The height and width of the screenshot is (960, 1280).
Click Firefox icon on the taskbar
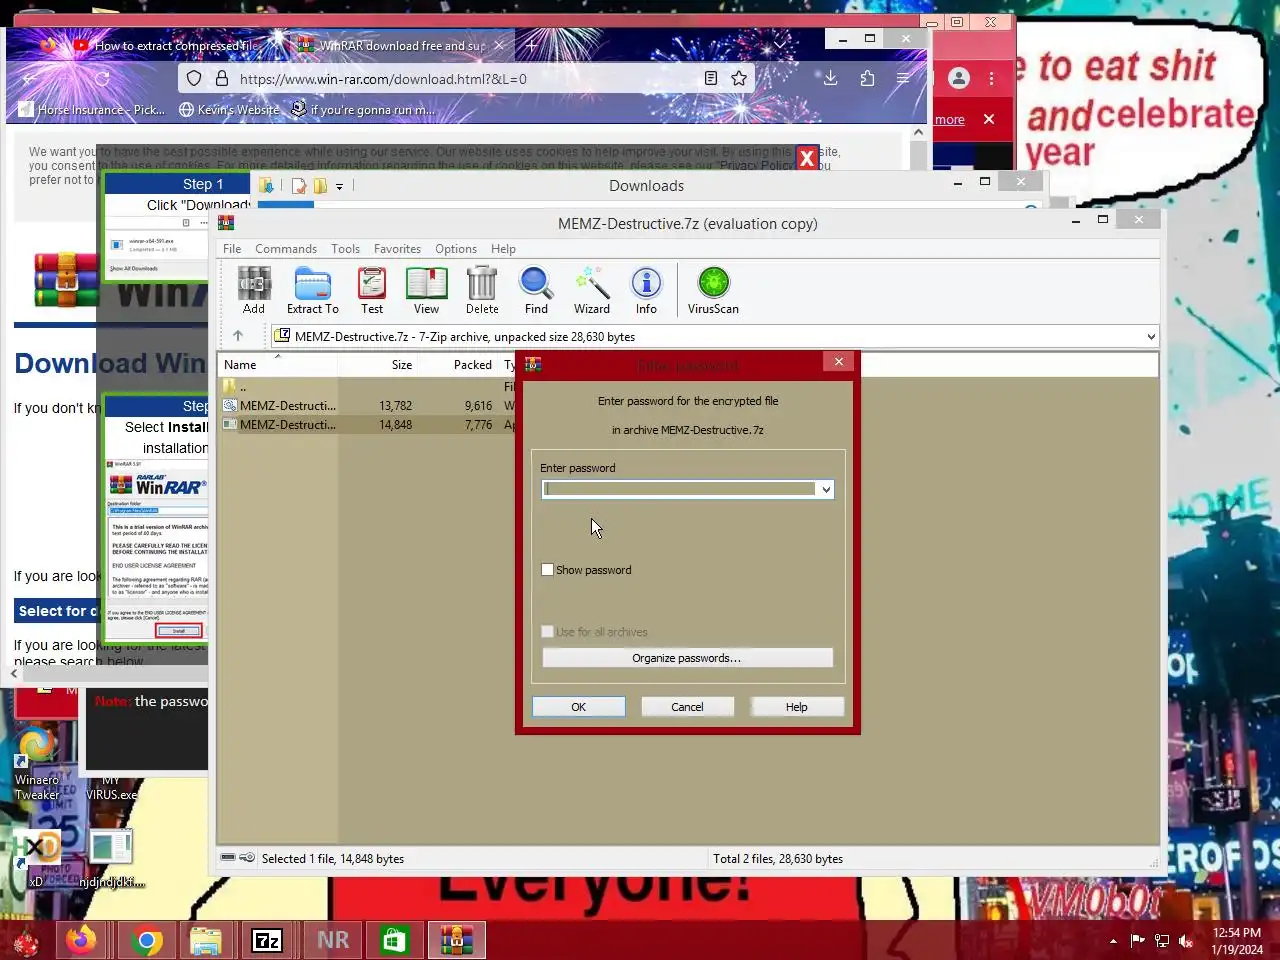81,940
